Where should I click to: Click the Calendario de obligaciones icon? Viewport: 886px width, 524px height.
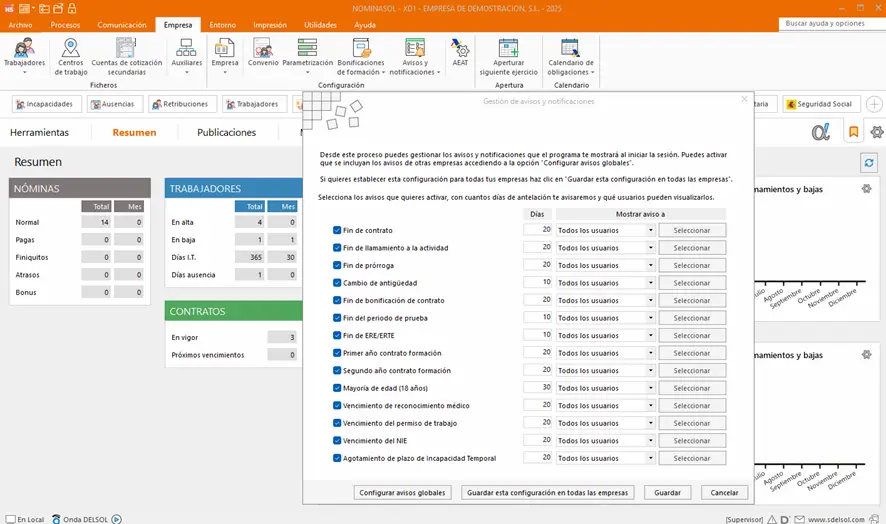tap(570, 52)
